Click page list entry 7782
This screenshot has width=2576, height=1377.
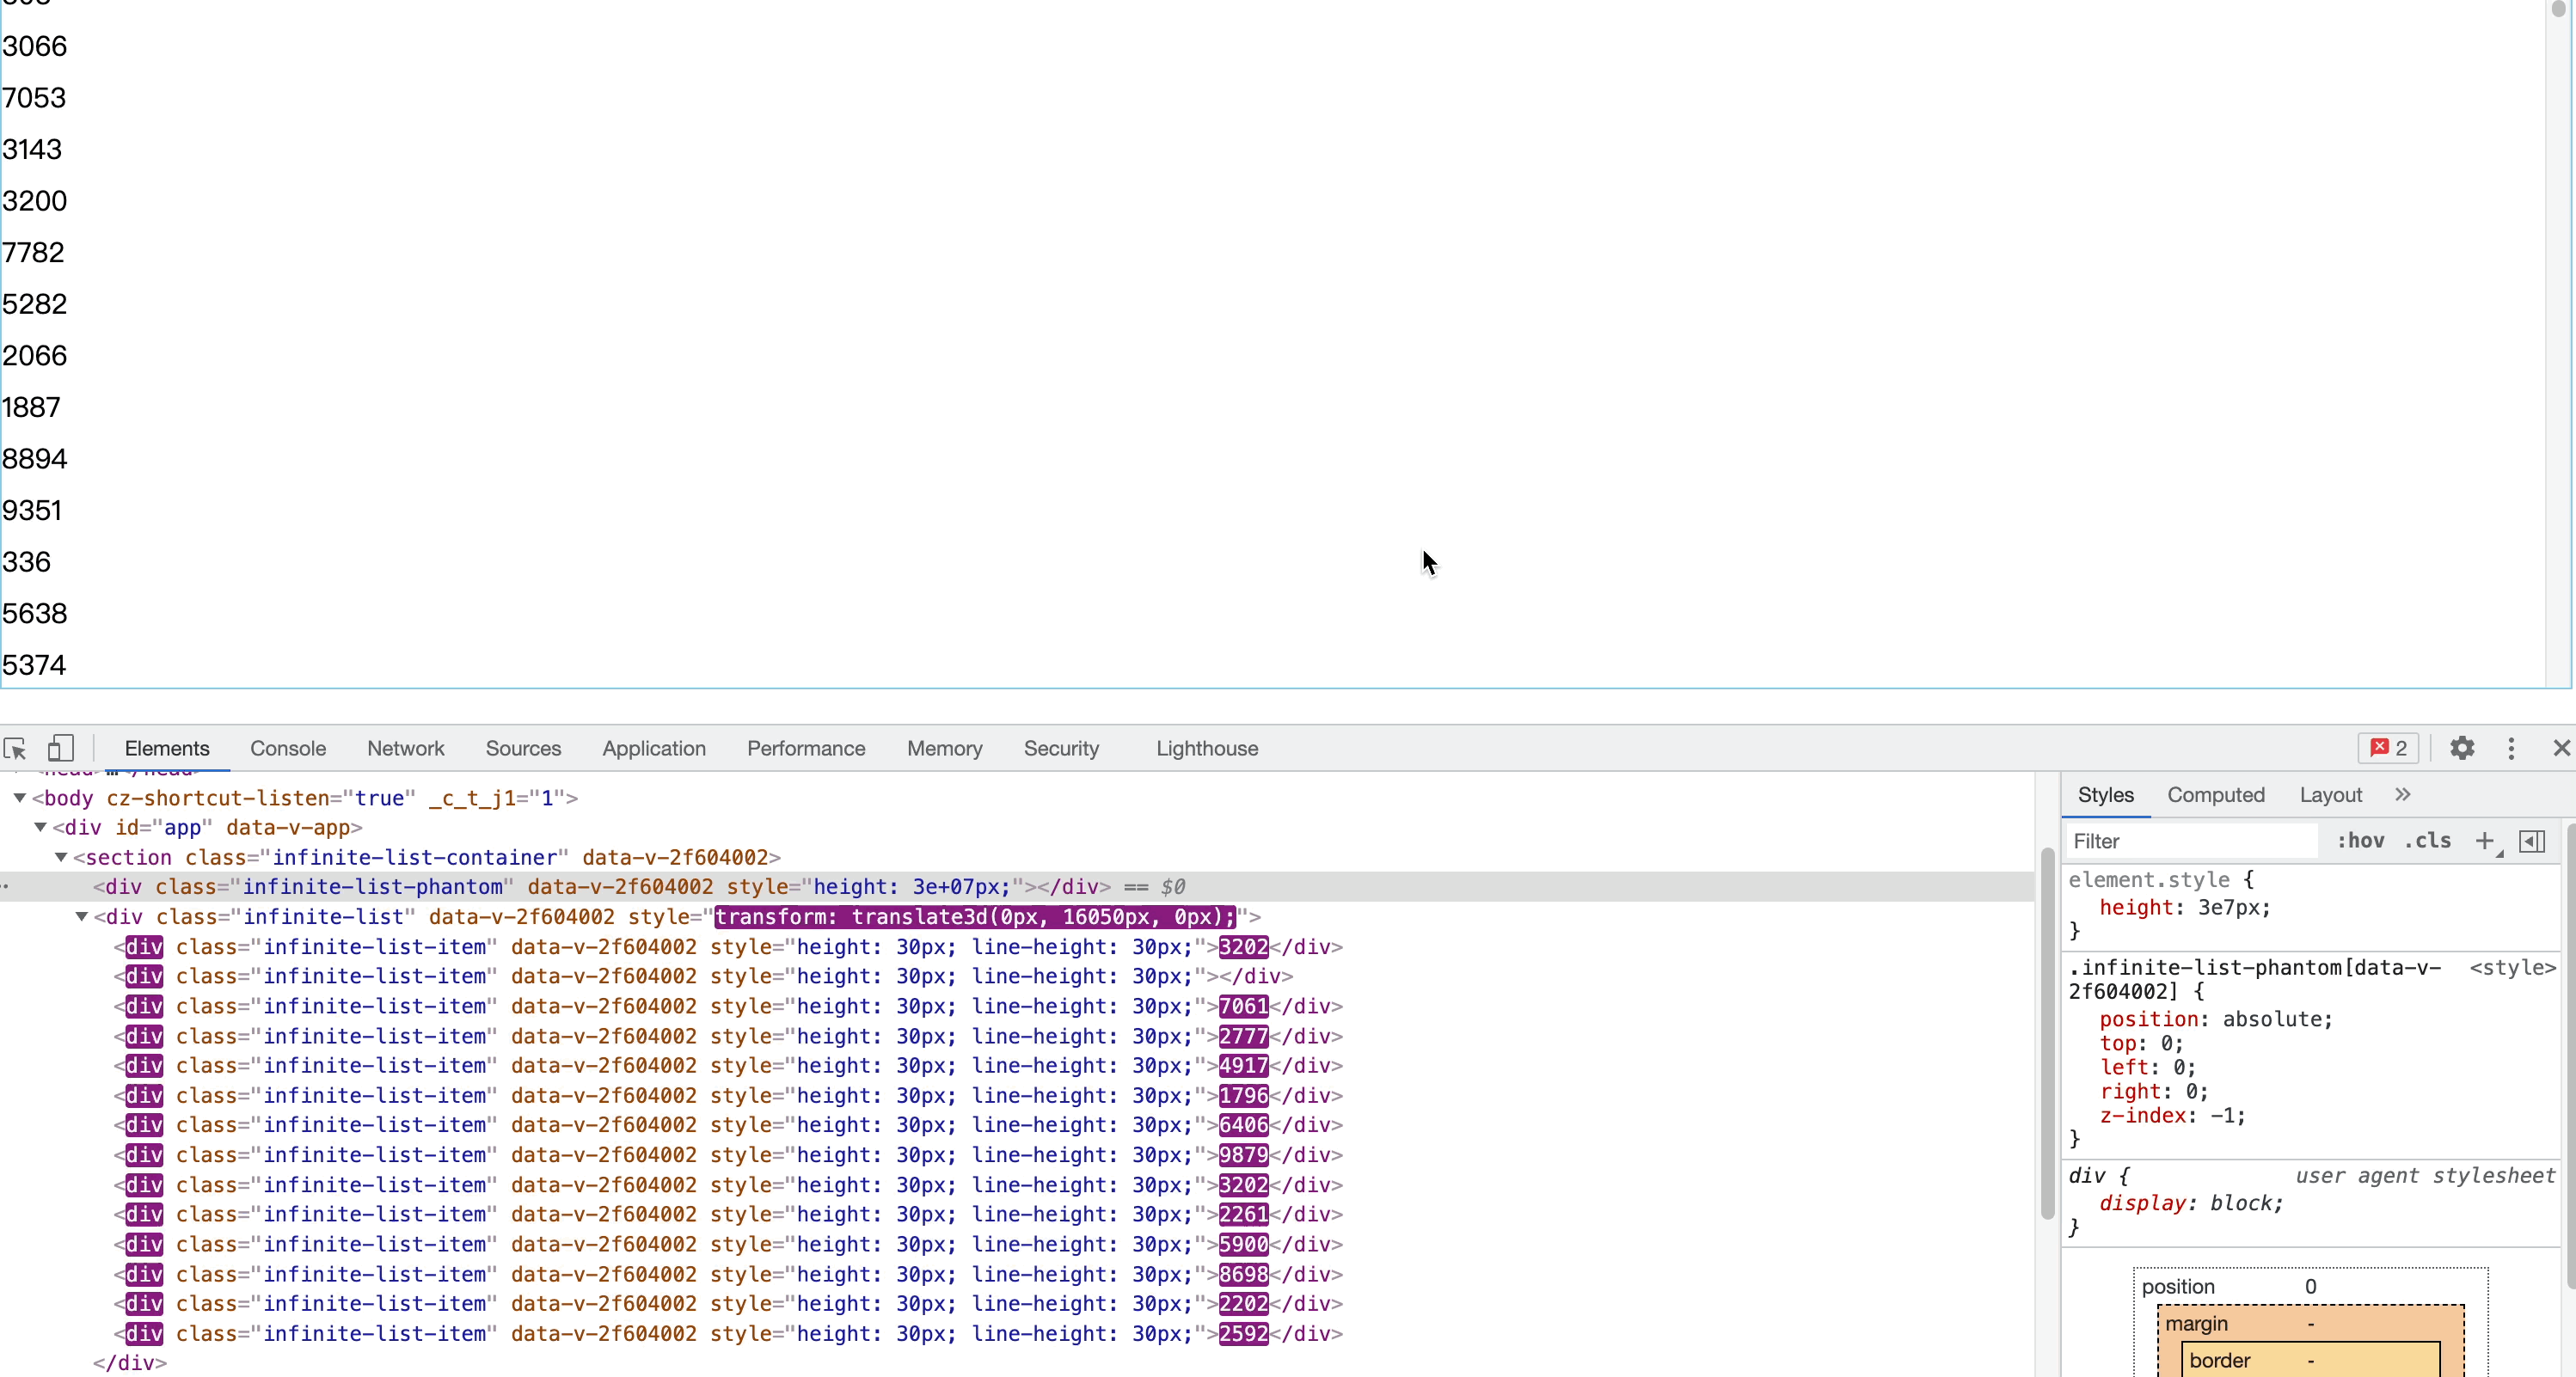point(33,252)
